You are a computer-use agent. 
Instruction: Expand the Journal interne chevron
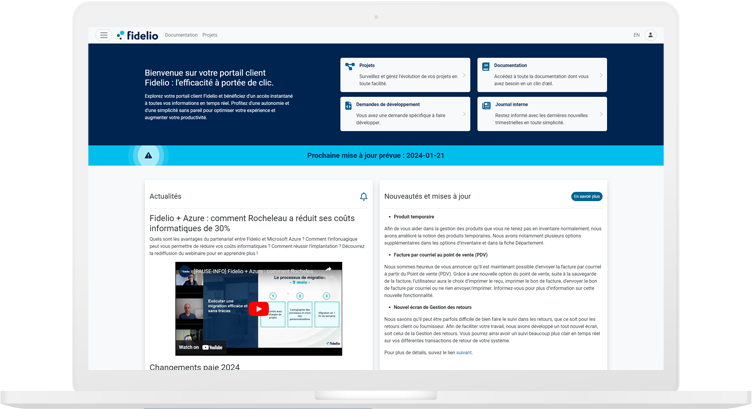pyautogui.click(x=601, y=114)
